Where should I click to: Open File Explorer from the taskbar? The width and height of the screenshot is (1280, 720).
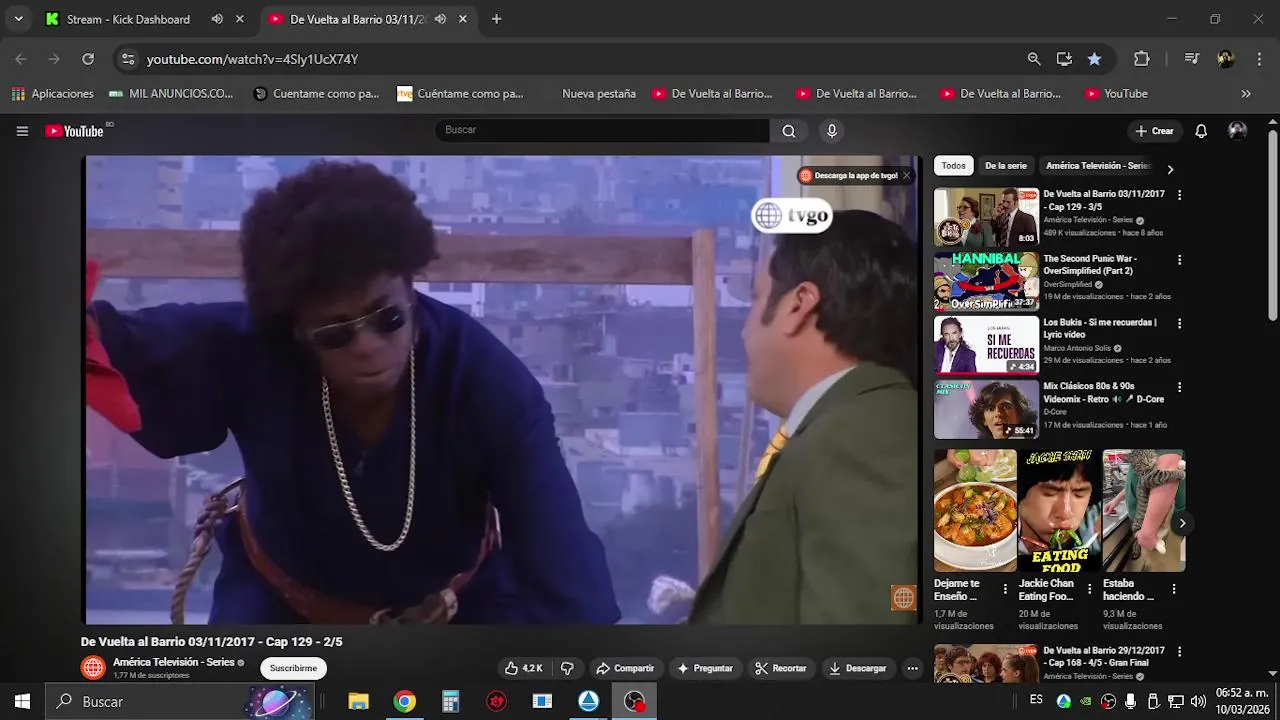click(x=358, y=701)
